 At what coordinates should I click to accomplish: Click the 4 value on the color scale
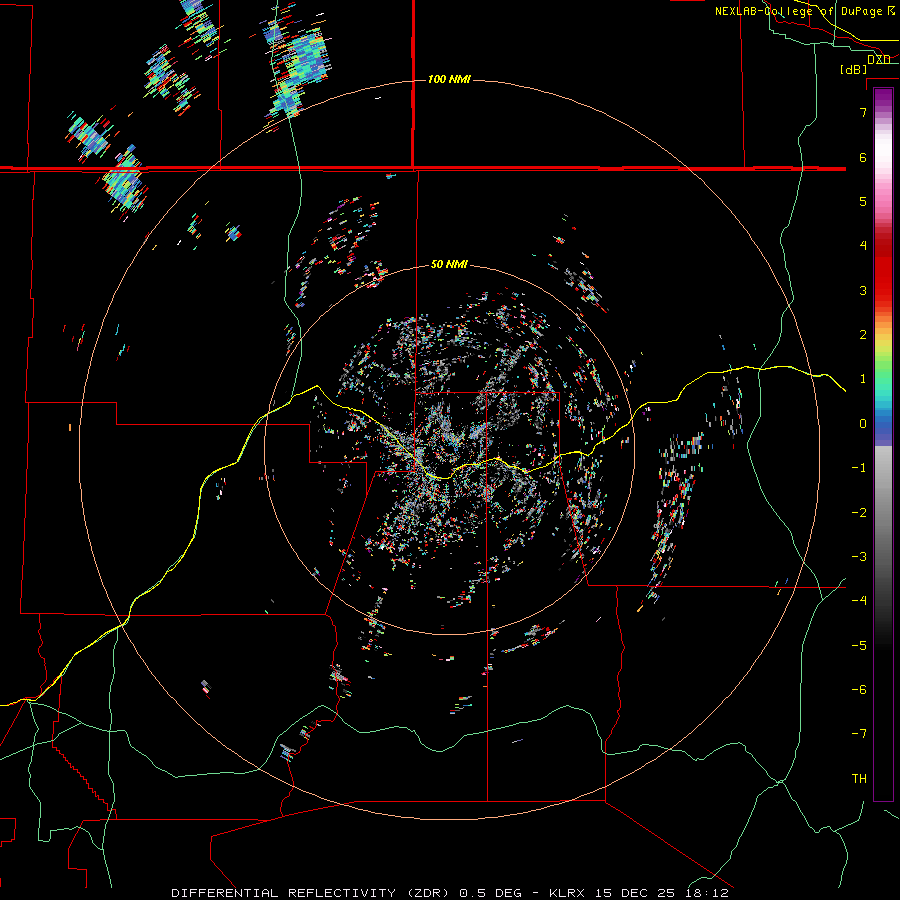click(x=863, y=246)
